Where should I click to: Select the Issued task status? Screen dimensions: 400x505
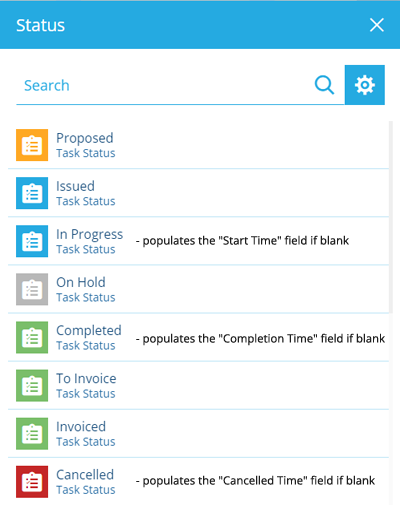pos(198,193)
